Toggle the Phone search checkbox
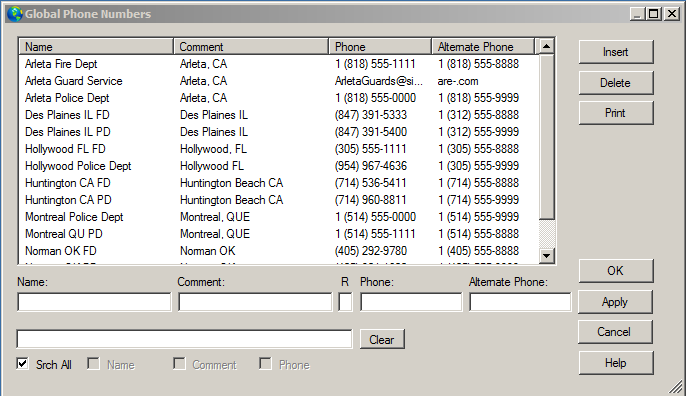The width and height of the screenshot is (686, 396). coord(265,364)
